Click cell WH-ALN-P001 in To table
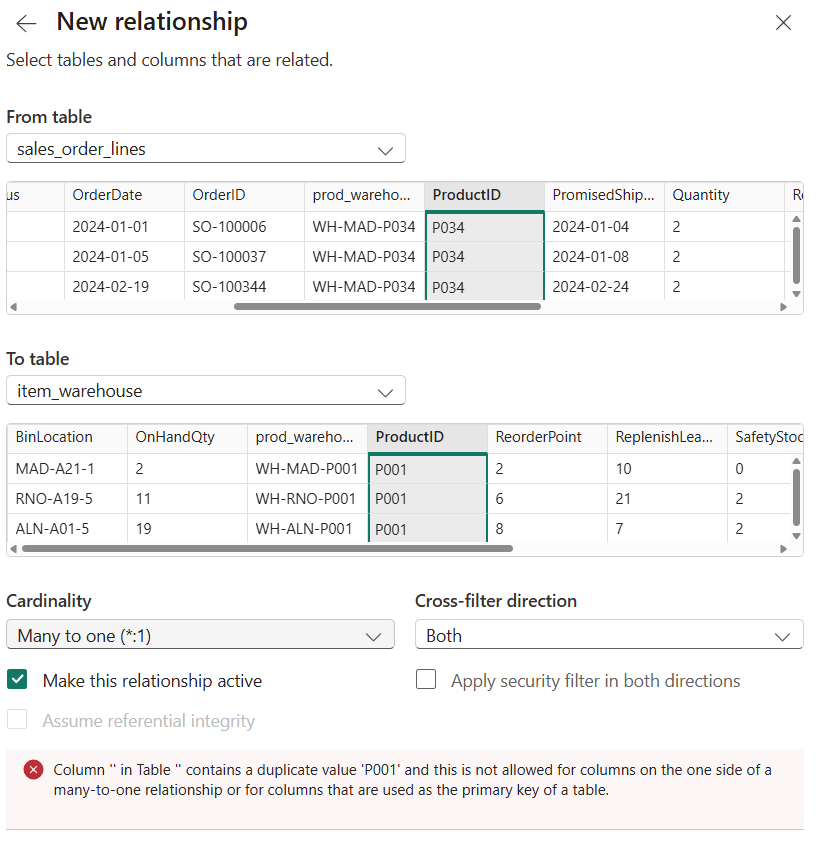Screen dimensions: 817x843 pos(307,528)
